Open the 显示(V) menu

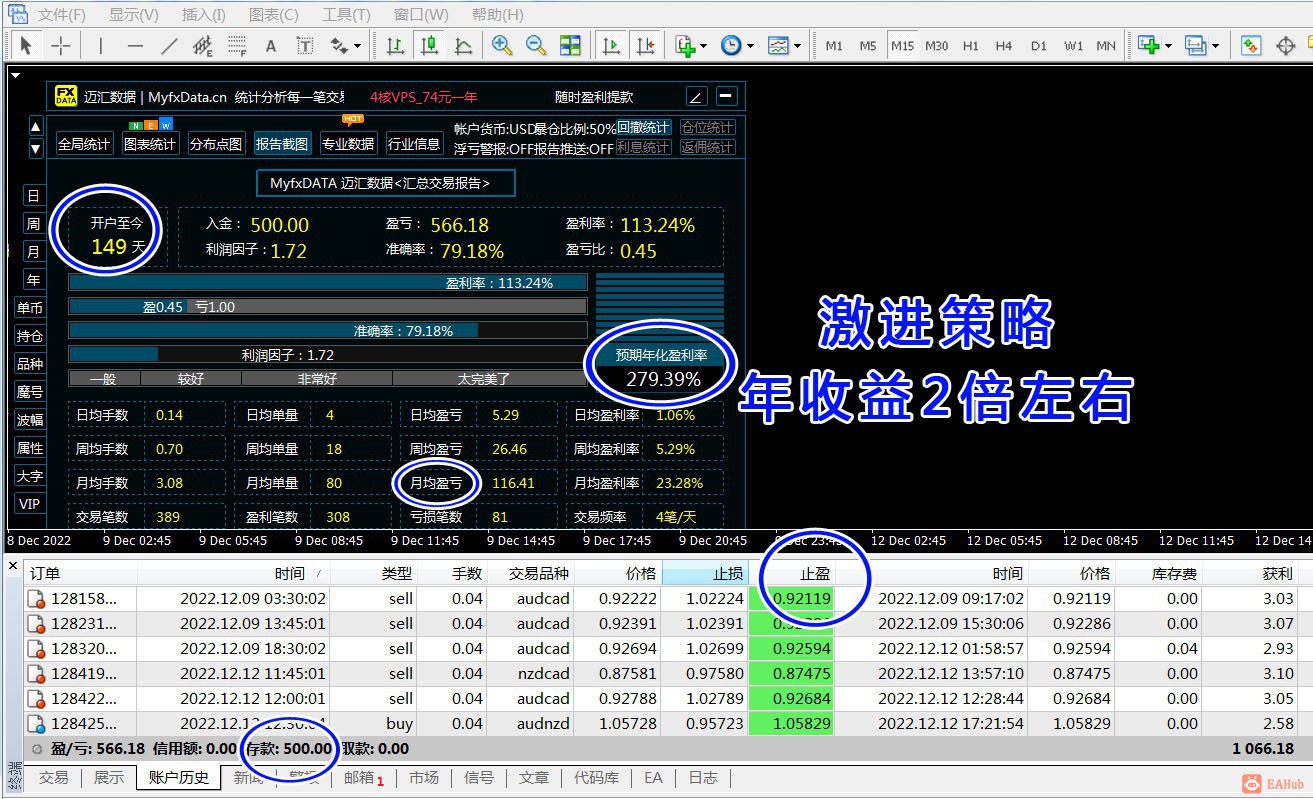click(134, 15)
